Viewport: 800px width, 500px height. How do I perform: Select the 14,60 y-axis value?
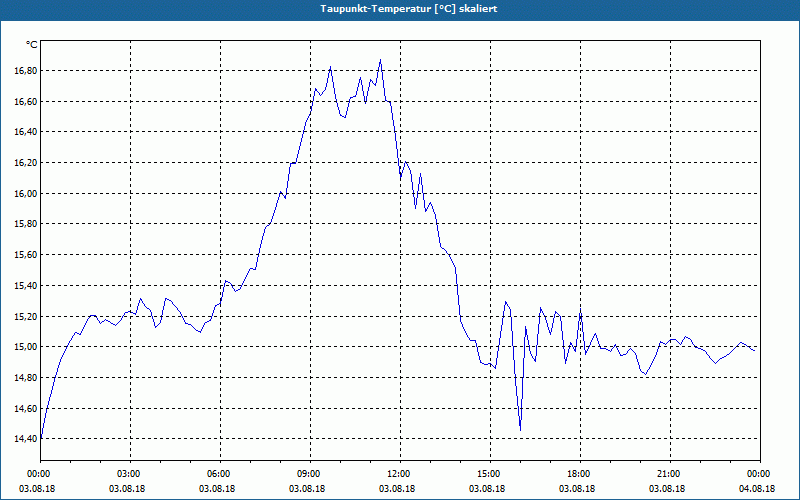(x=26, y=408)
